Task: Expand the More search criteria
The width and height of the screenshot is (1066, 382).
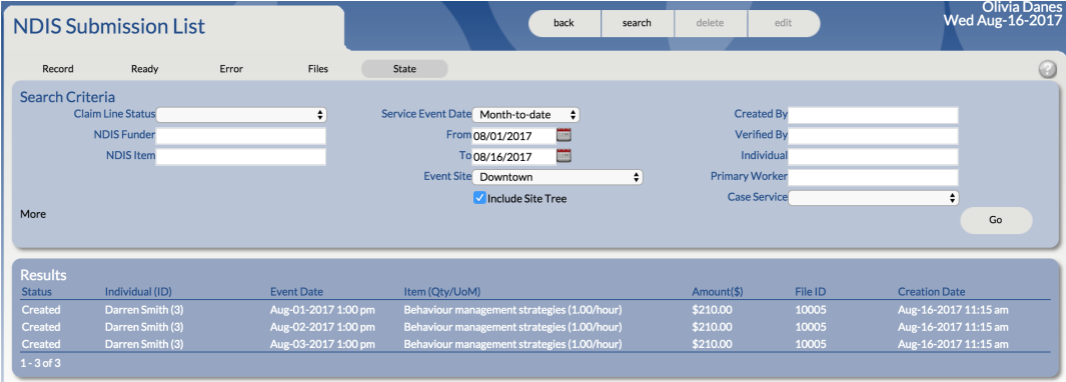Action: [33, 214]
